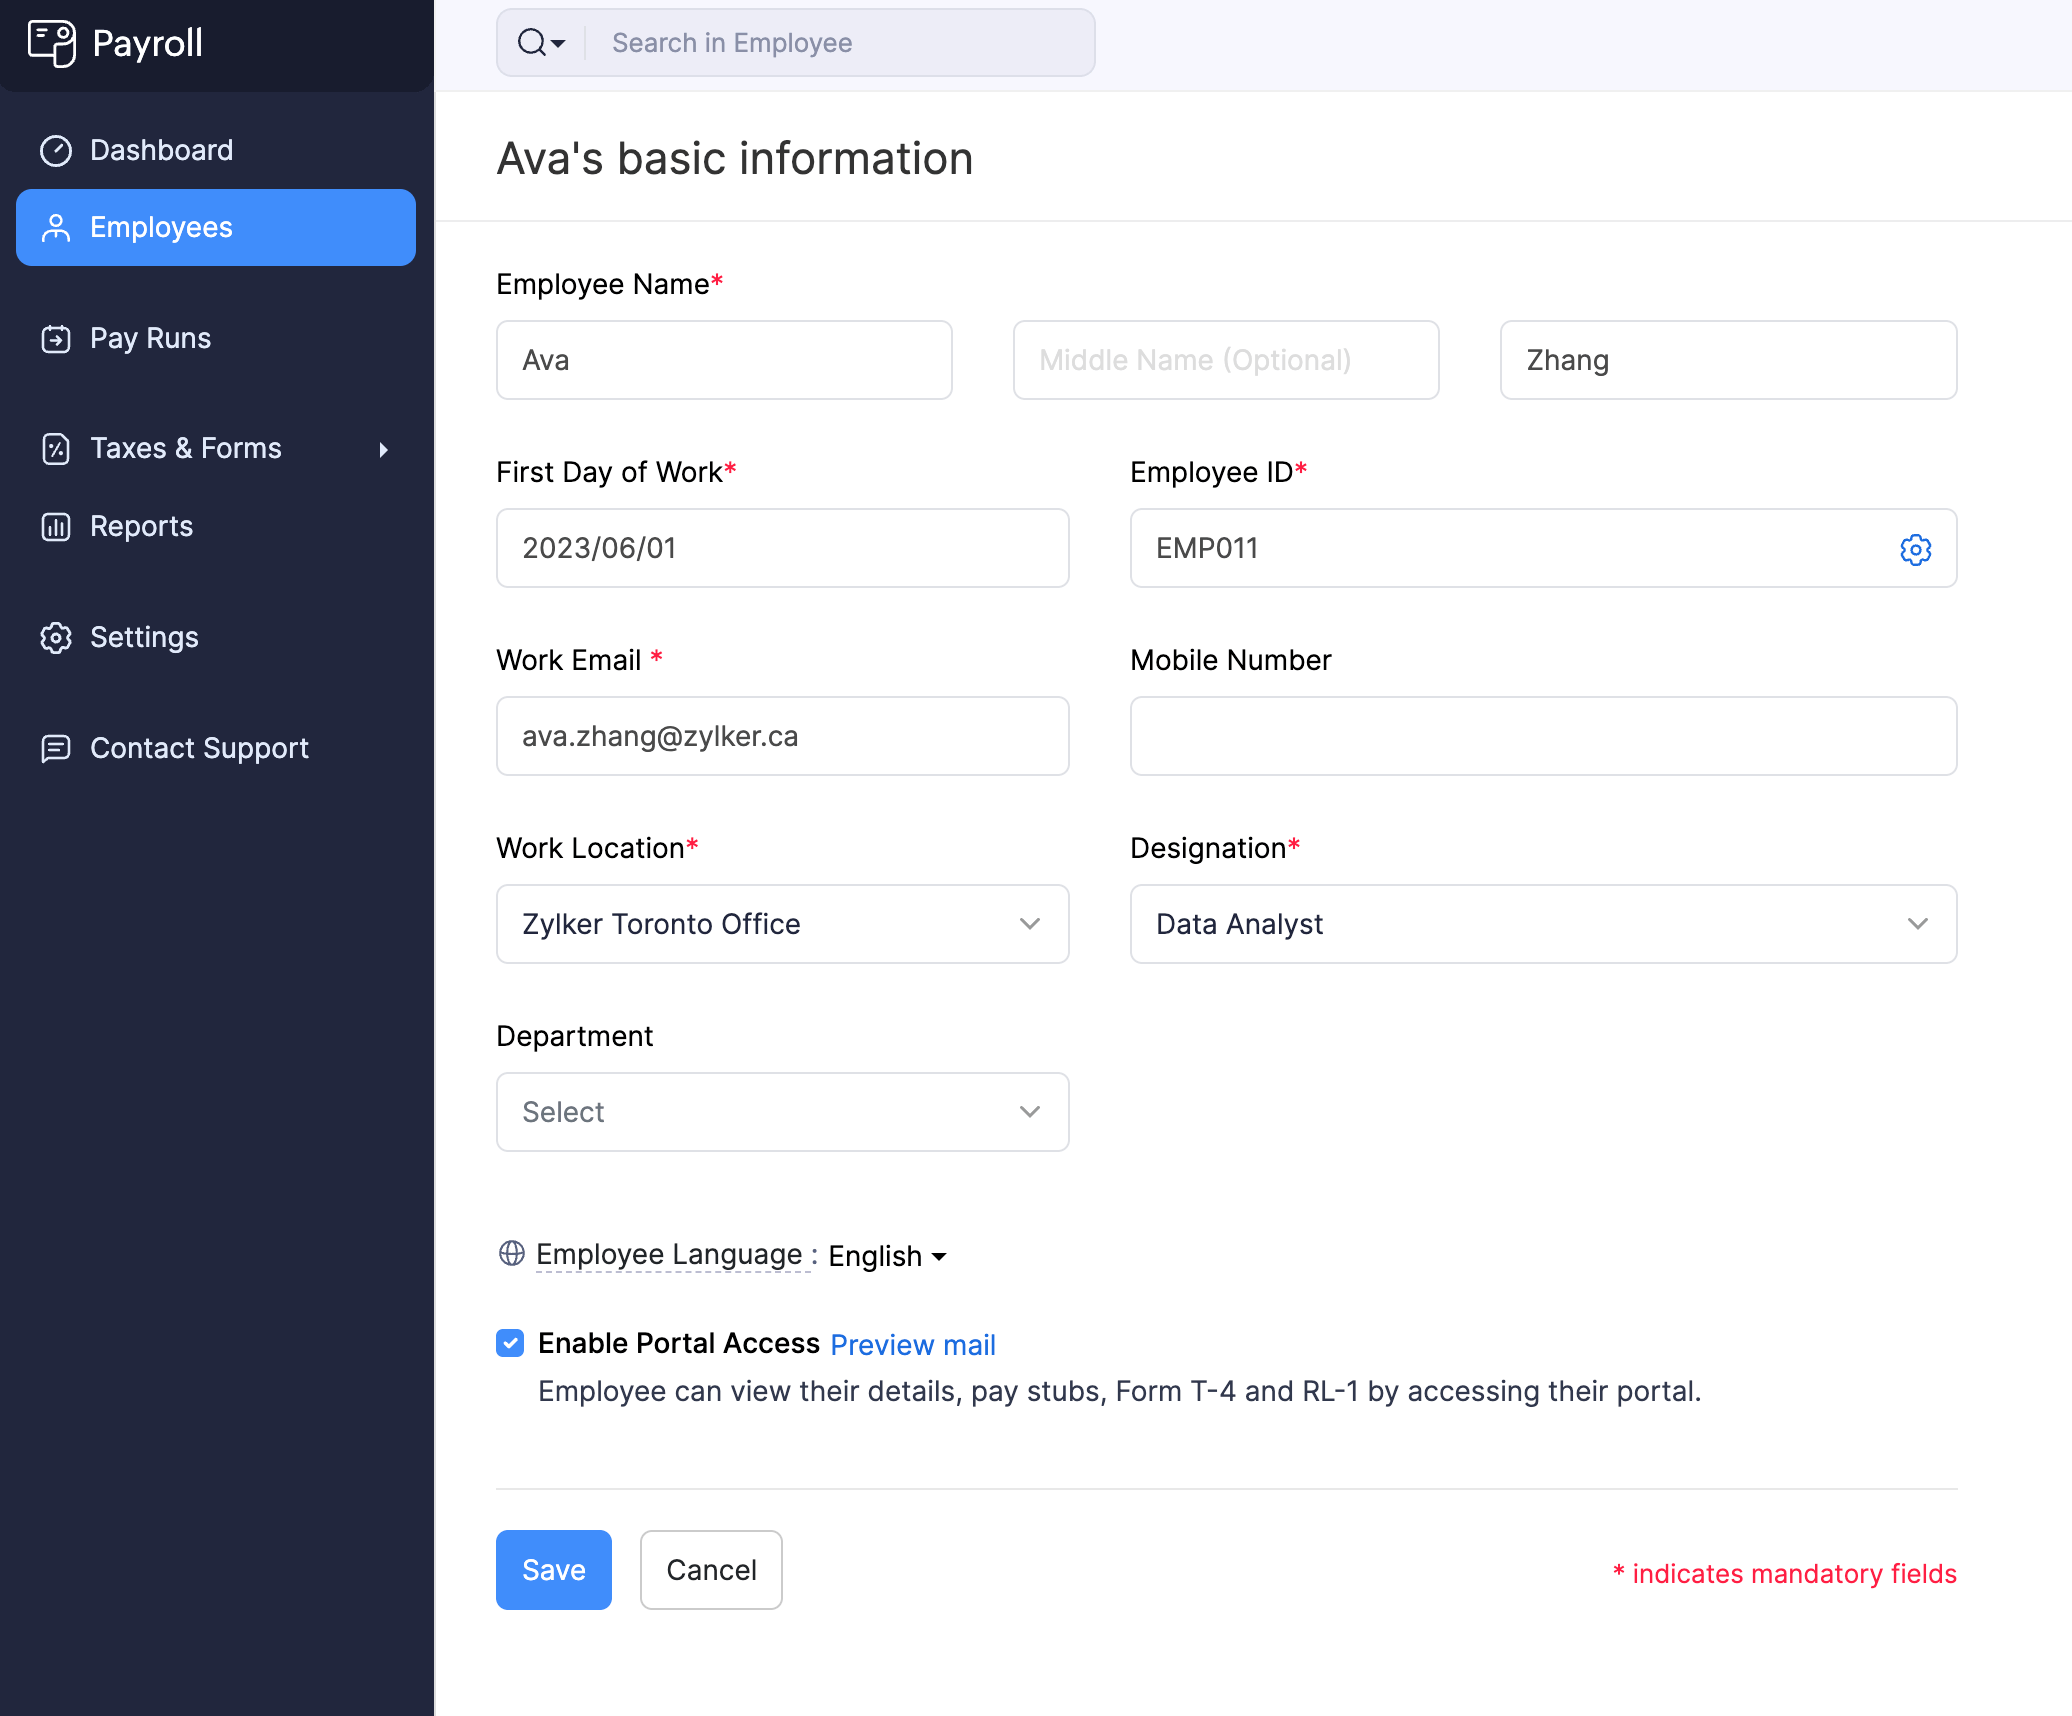Click the Payroll logo icon
The height and width of the screenshot is (1716, 2072).
52,43
